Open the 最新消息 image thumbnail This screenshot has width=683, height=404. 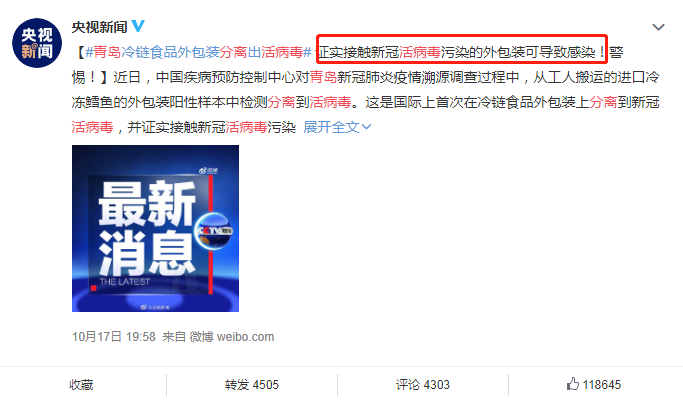[156, 228]
